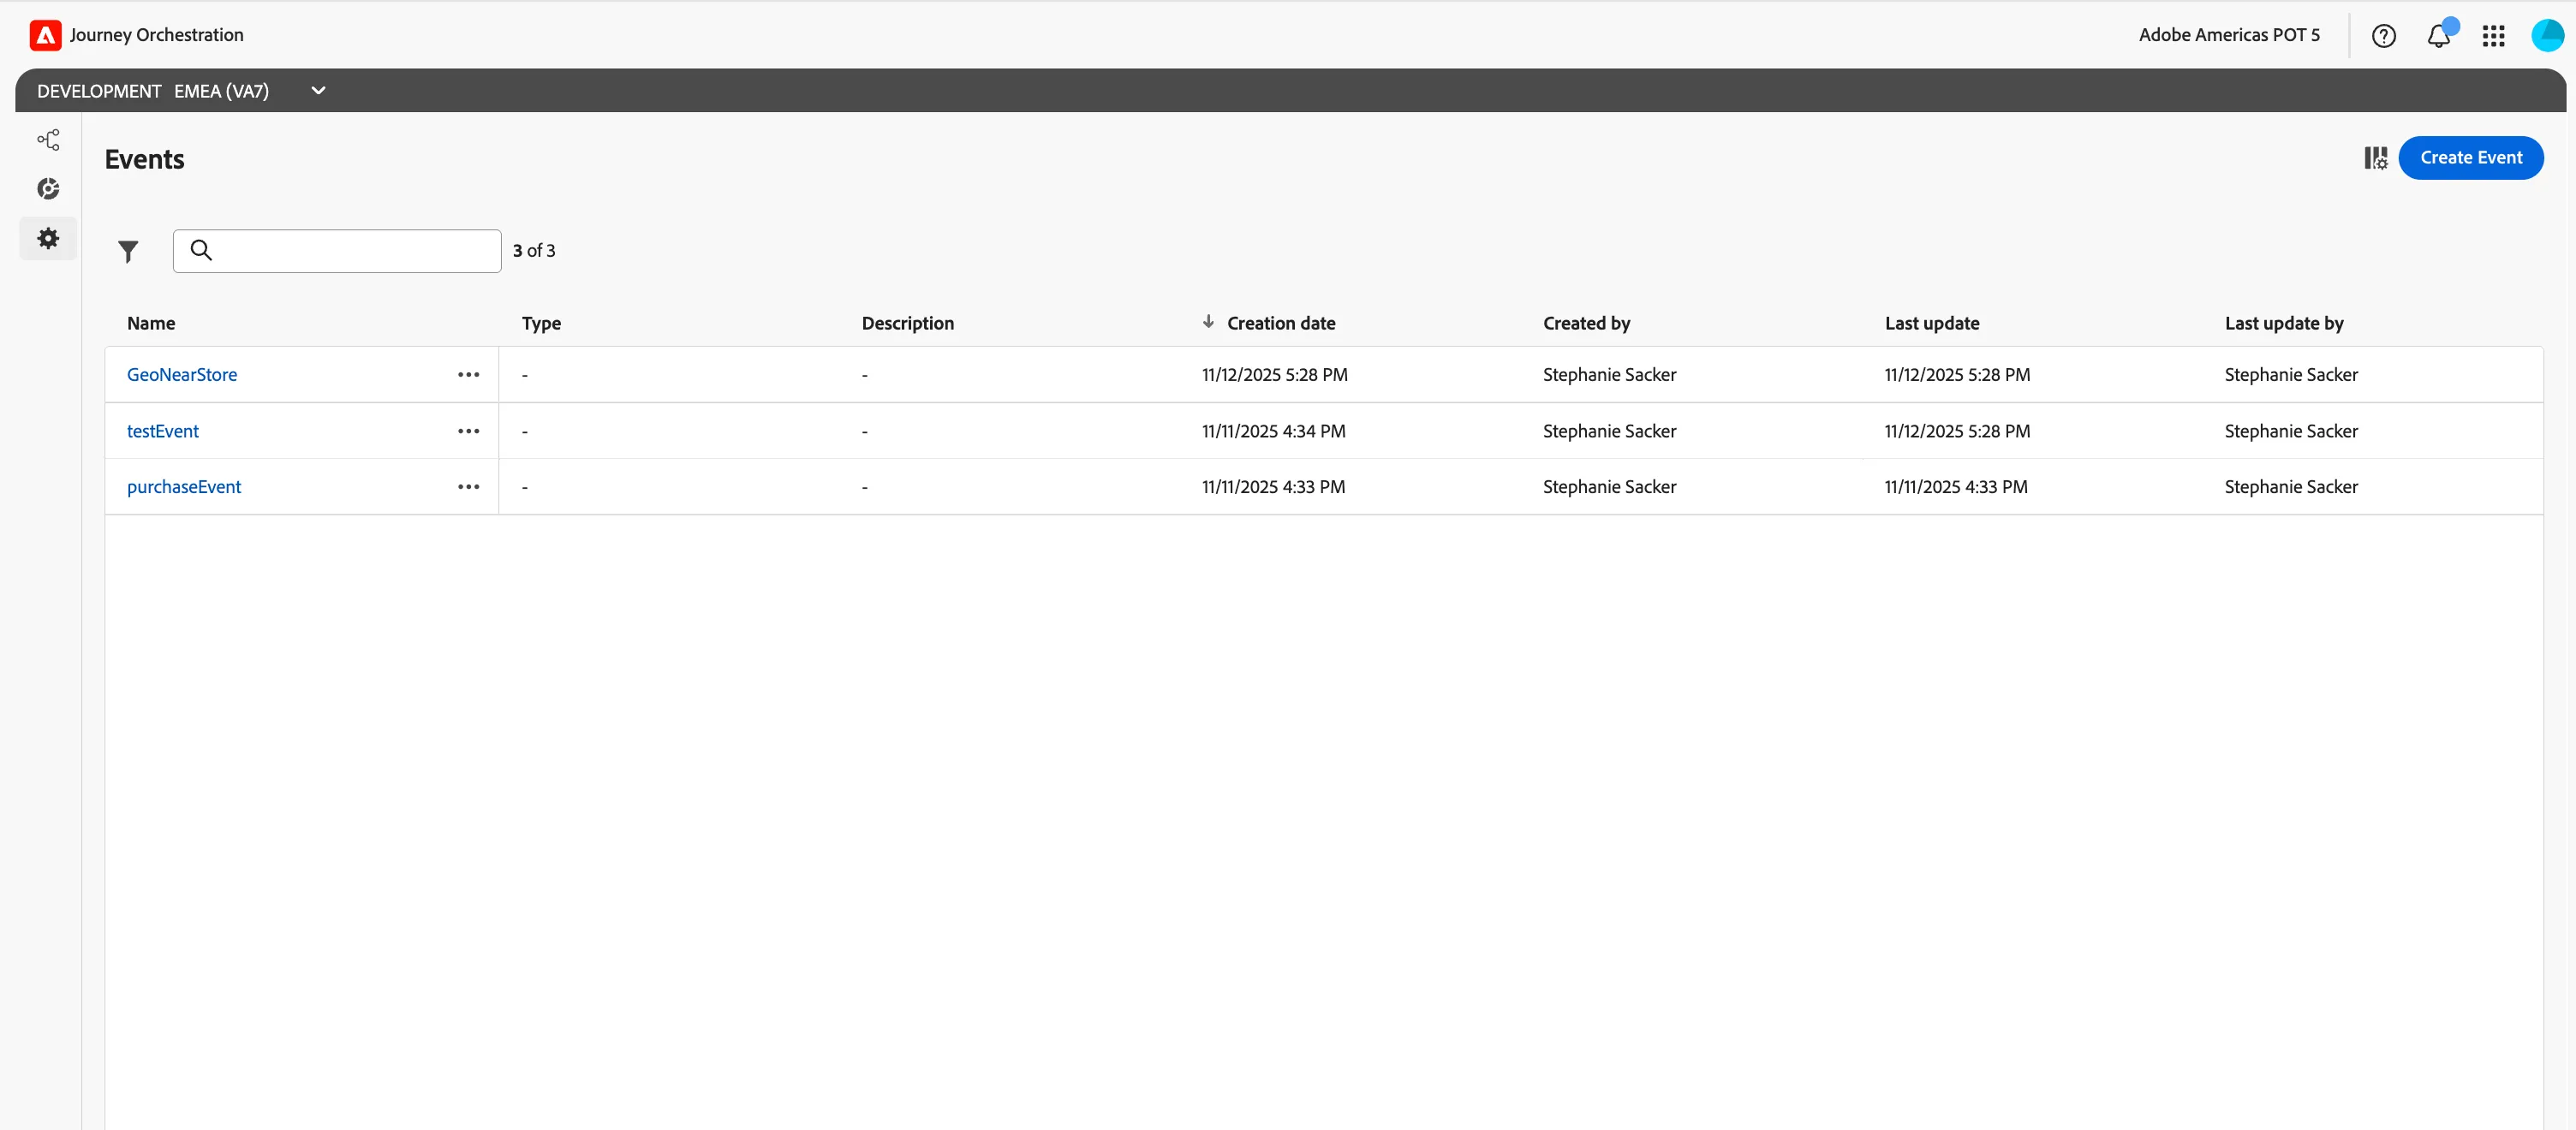Image resolution: width=2576 pixels, height=1130 pixels.
Task: Click Stephanie Sacker in purchaseEvent Created by
Action: click(x=1609, y=487)
